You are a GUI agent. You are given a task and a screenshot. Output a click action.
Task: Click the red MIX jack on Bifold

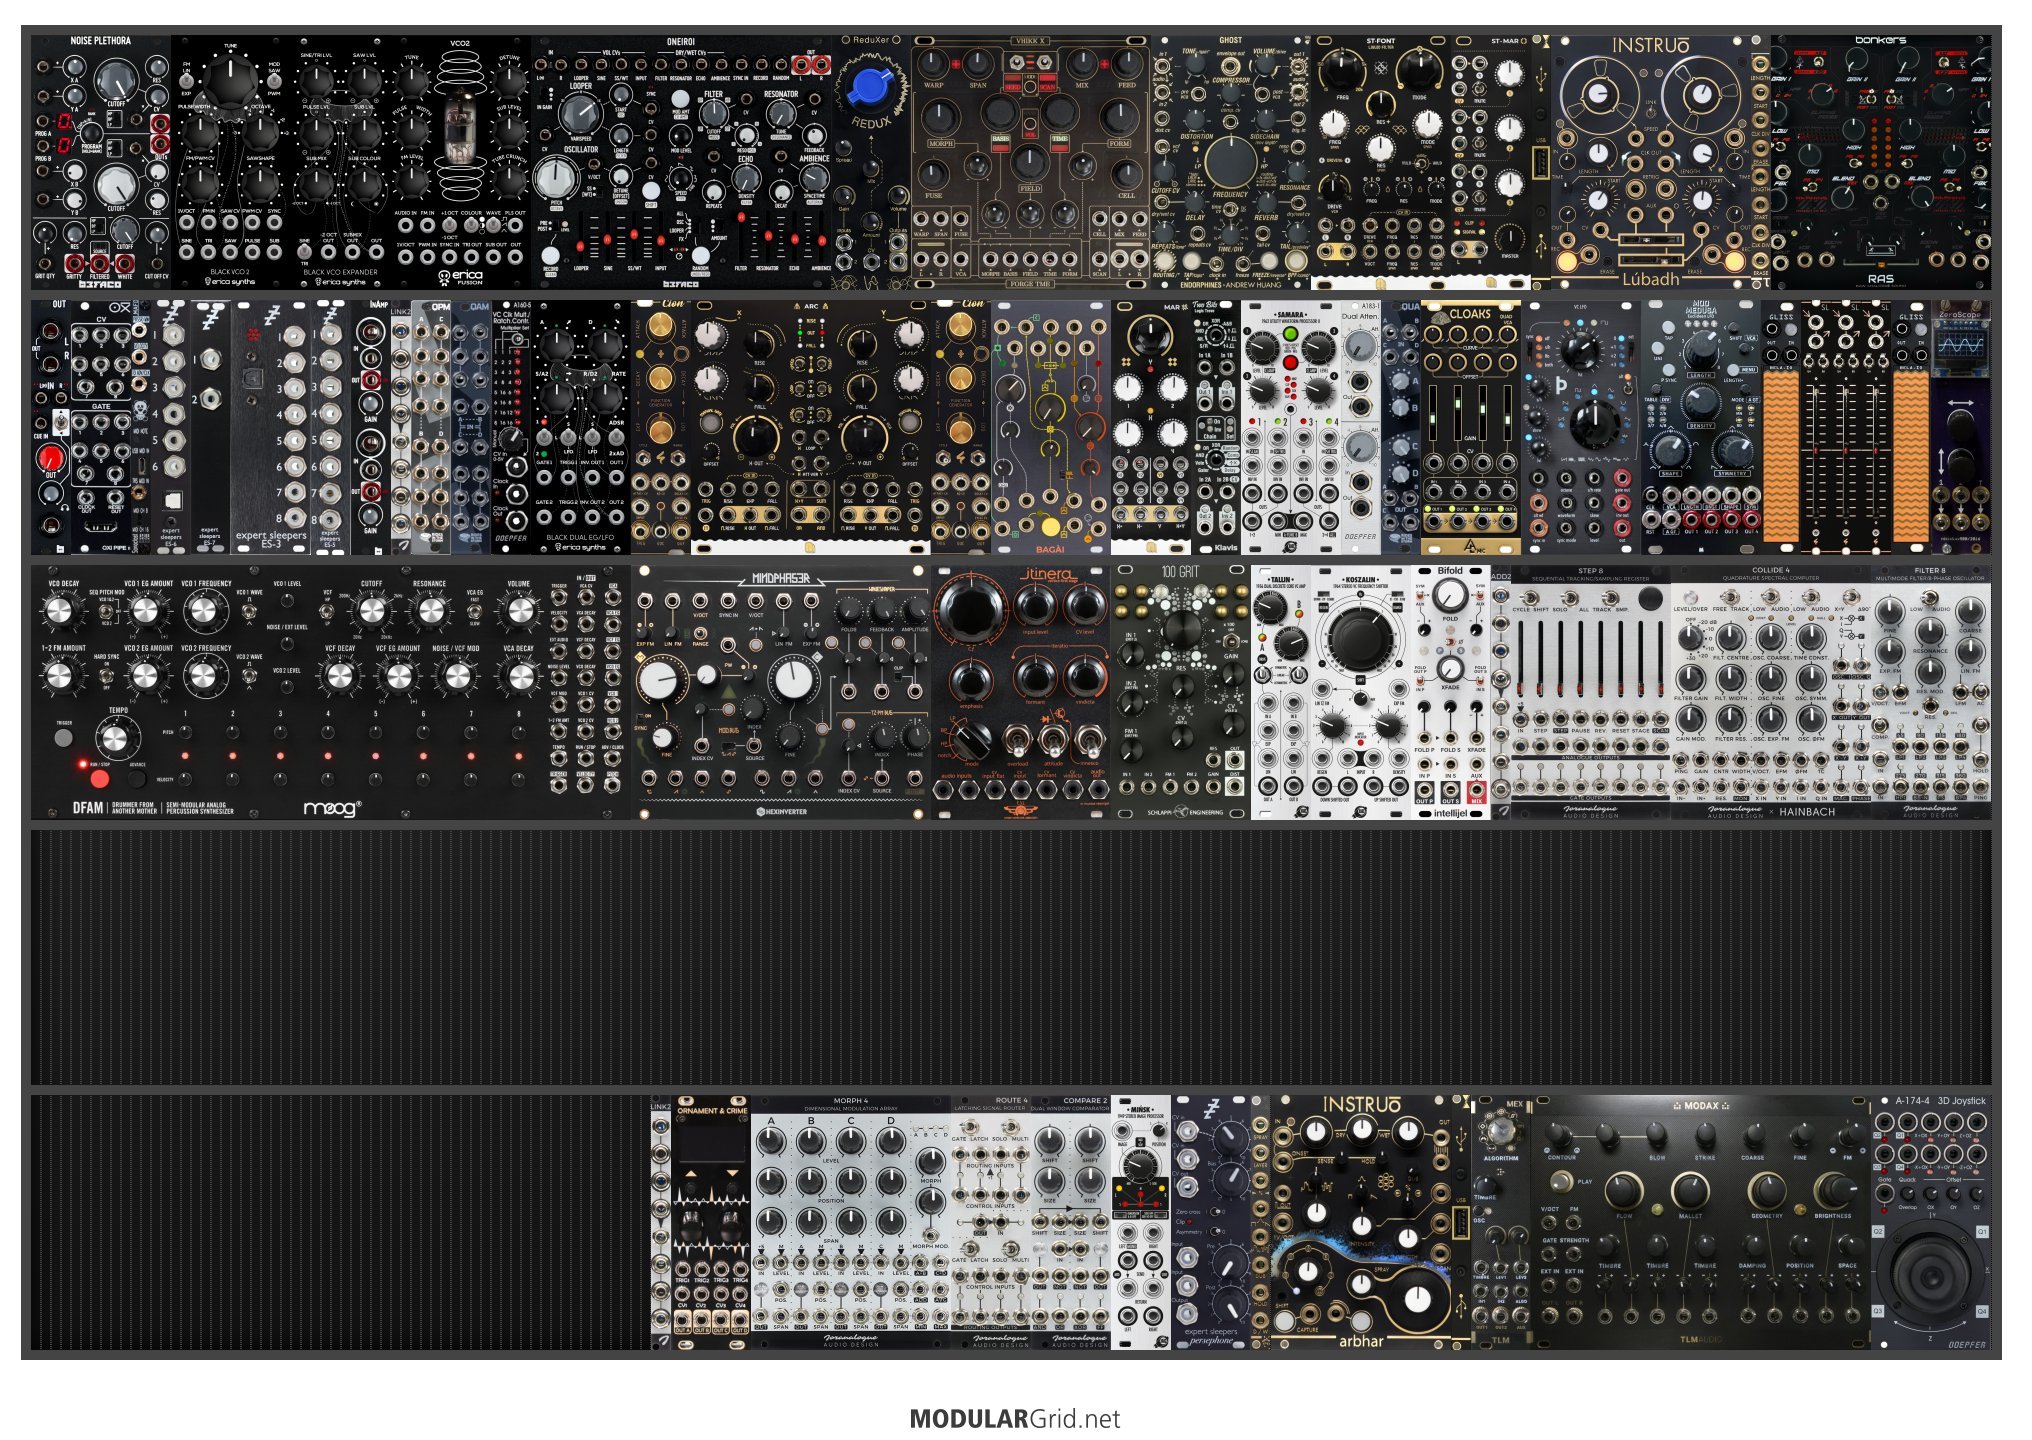1476,790
